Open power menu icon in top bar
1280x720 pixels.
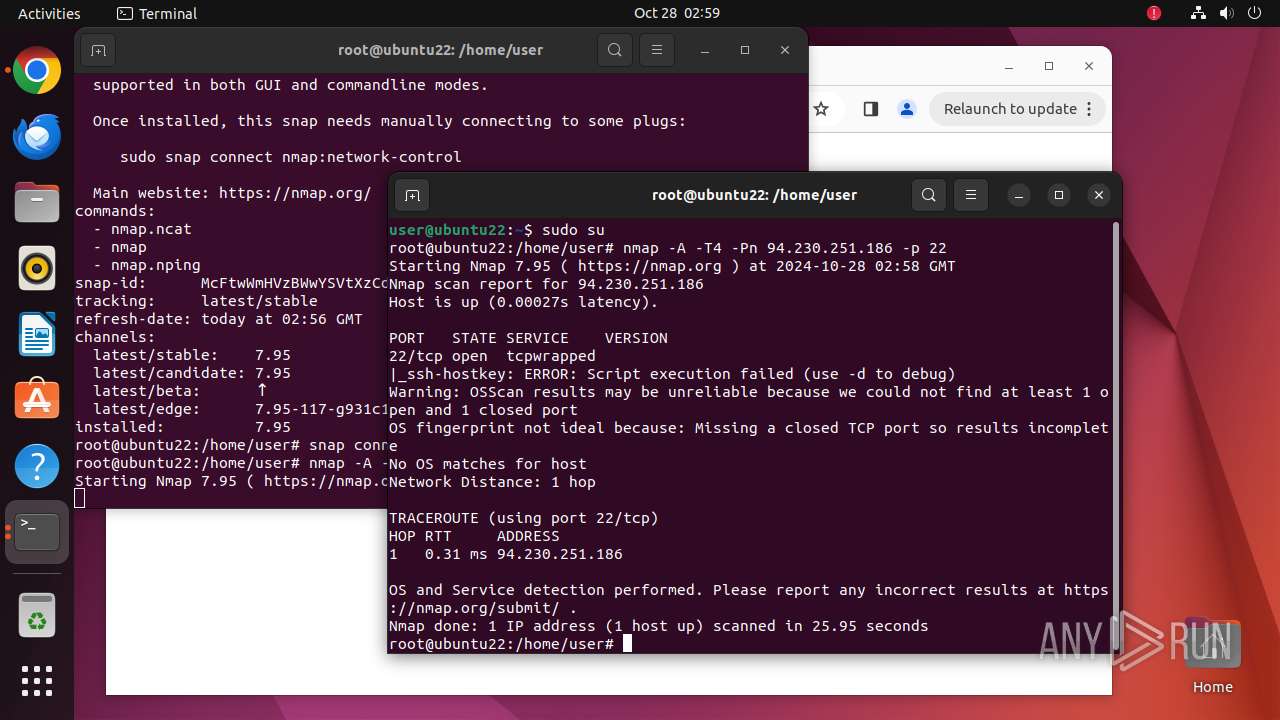coord(1254,13)
